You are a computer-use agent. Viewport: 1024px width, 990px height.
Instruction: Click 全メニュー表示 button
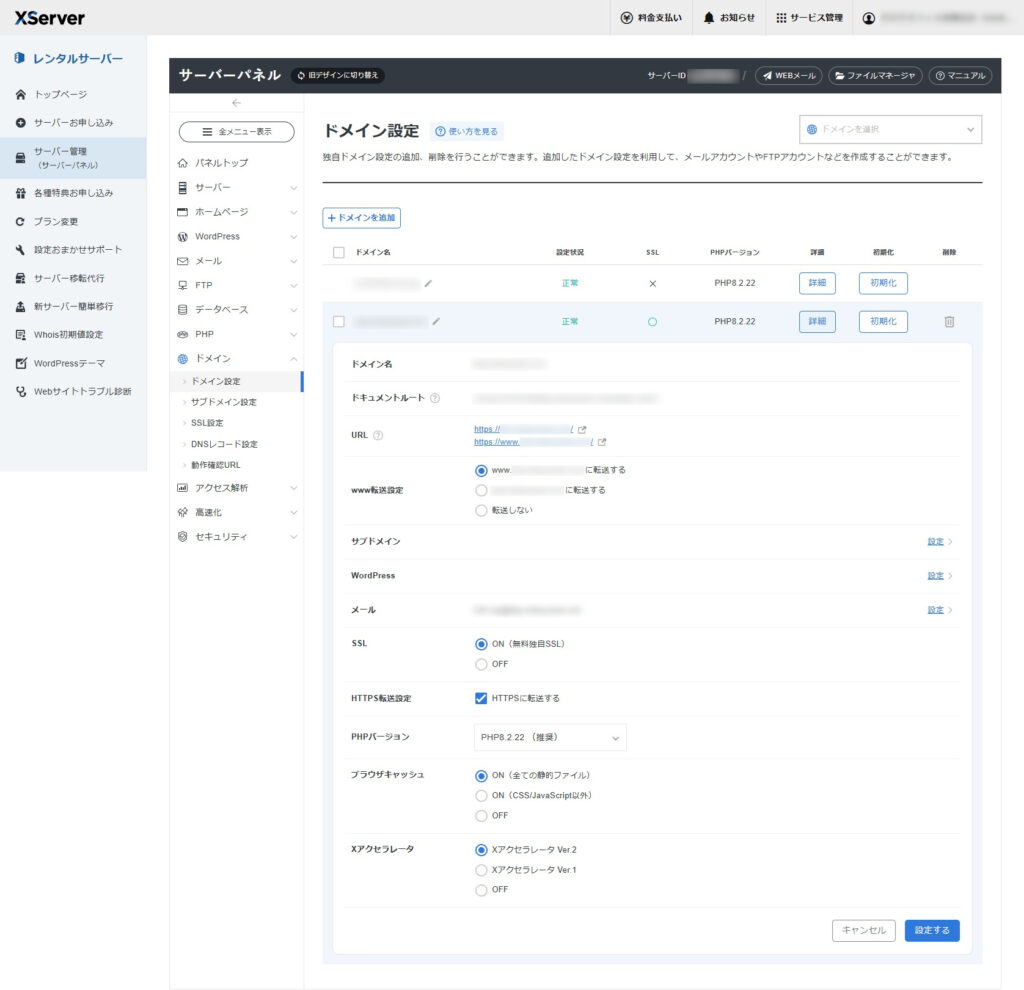pos(236,132)
